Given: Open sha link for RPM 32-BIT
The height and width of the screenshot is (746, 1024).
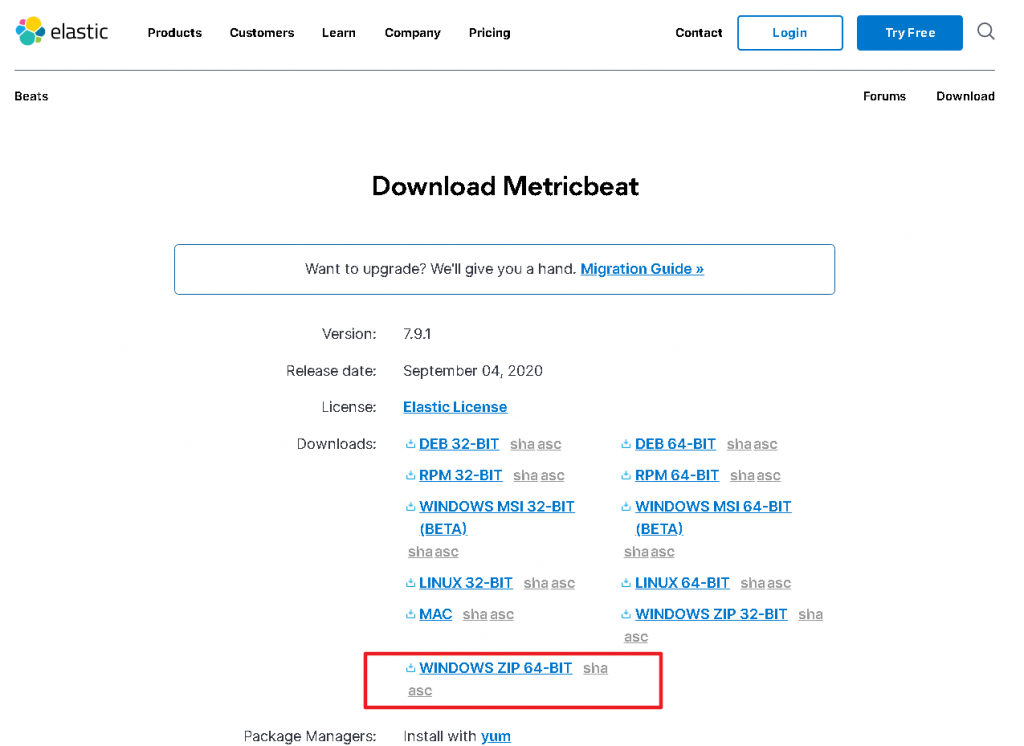Looking at the screenshot, I should pos(526,476).
